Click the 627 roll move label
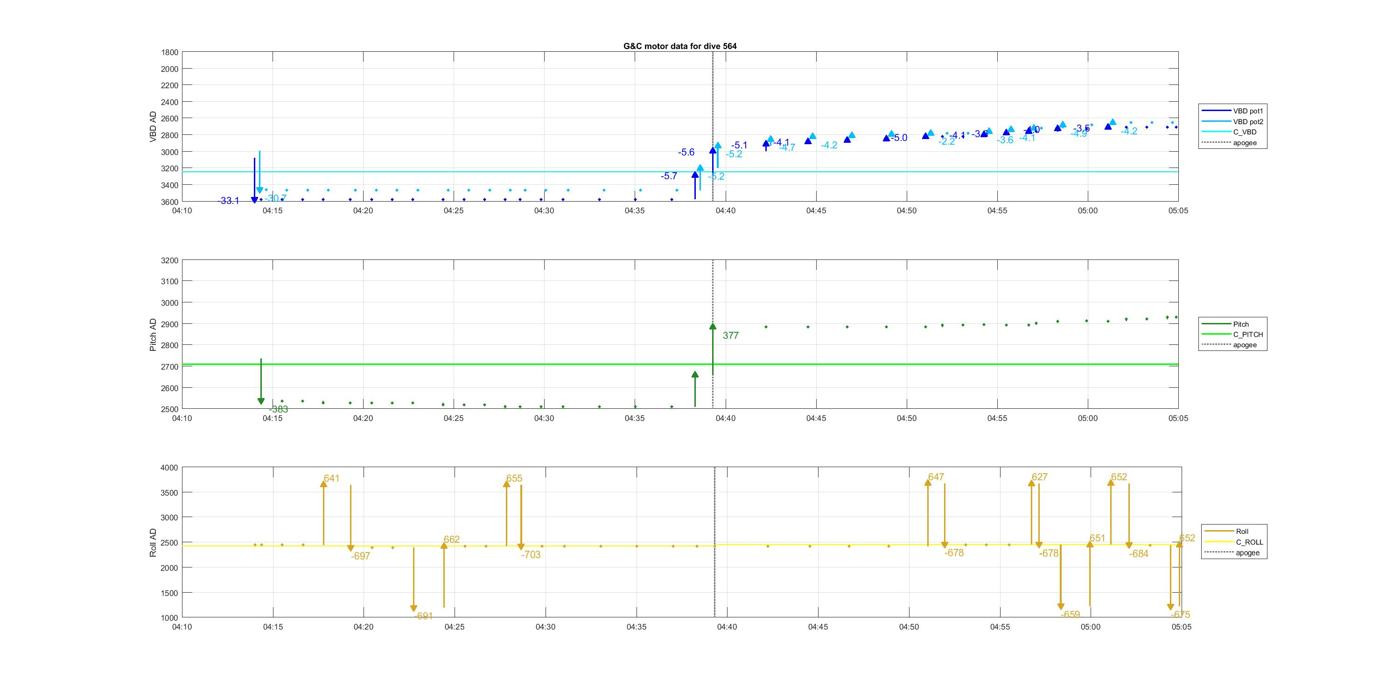Viewport: 1400px width, 693px height. coord(1040,477)
